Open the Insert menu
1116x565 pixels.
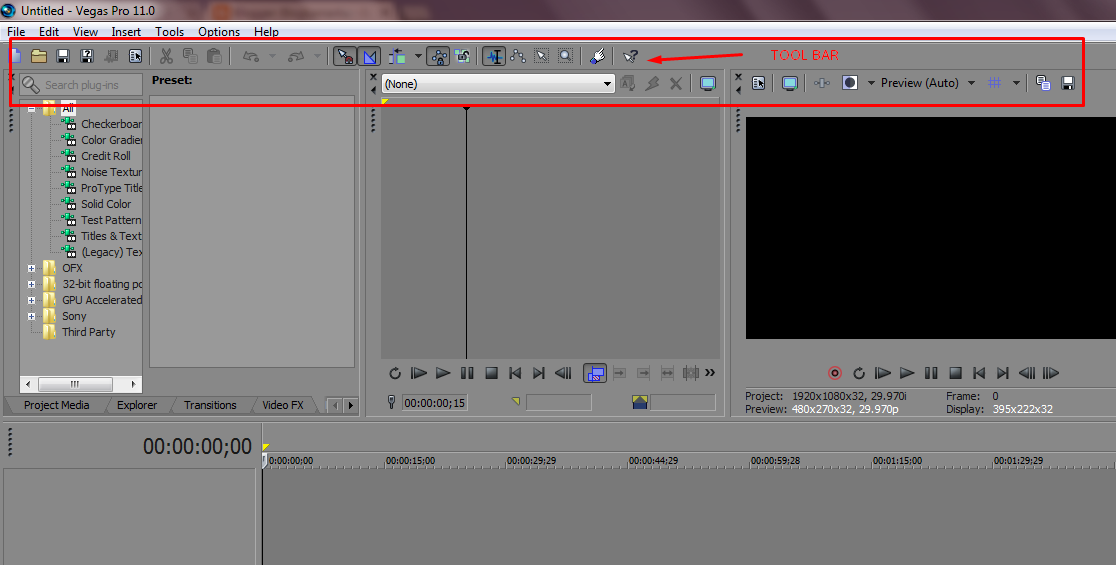point(126,31)
